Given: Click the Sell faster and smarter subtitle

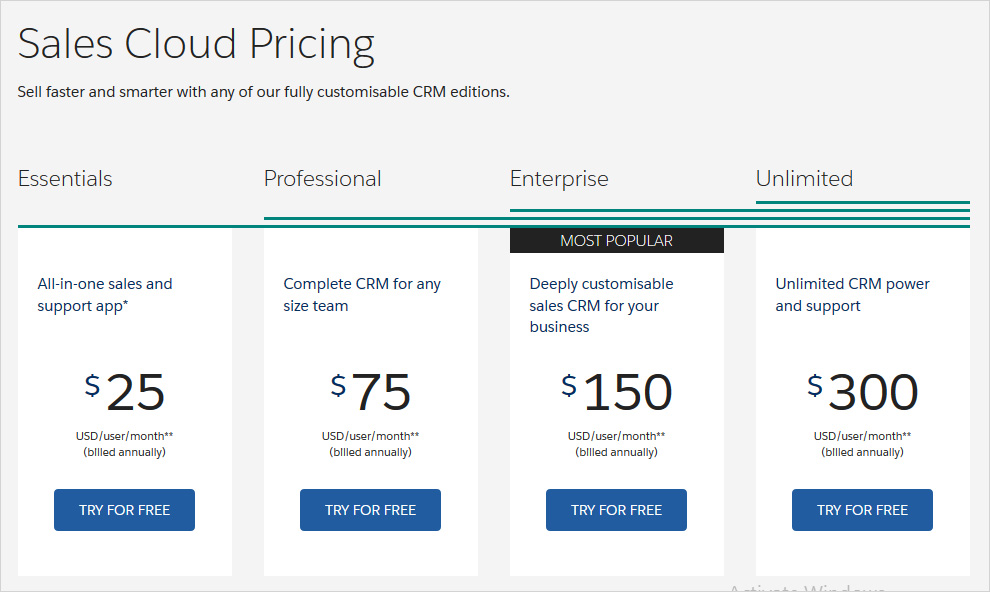Looking at the screenshot, I should [x=263, y=92].
